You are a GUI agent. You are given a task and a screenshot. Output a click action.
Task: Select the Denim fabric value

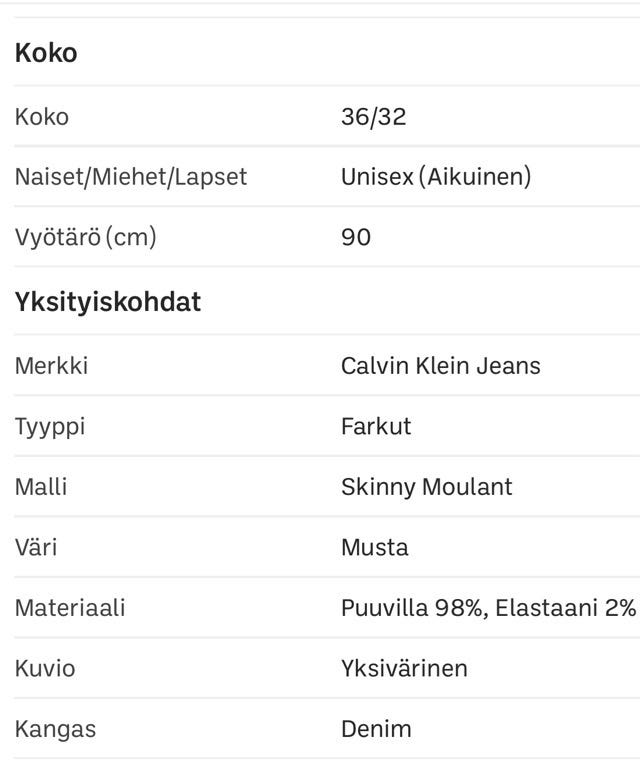click(376, 729)
